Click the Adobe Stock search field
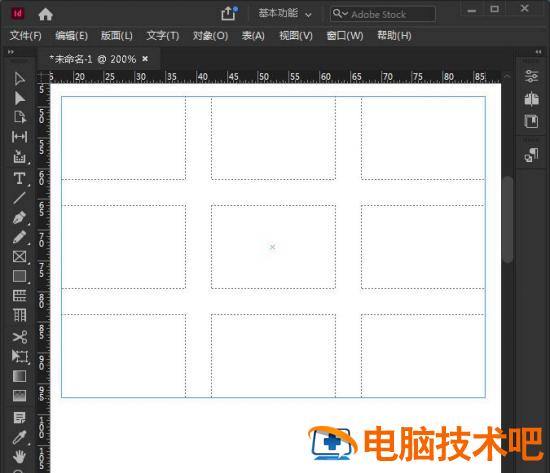The width and height of the screenshot is (550, 473). coord(383,14)
